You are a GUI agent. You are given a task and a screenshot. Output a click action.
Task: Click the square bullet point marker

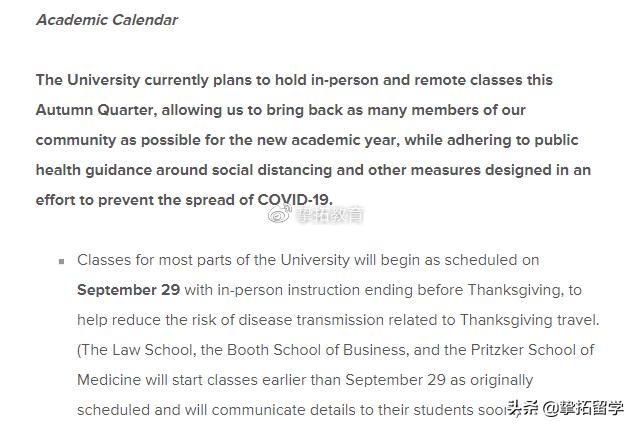pyautogui.click(x=61, y=261)
